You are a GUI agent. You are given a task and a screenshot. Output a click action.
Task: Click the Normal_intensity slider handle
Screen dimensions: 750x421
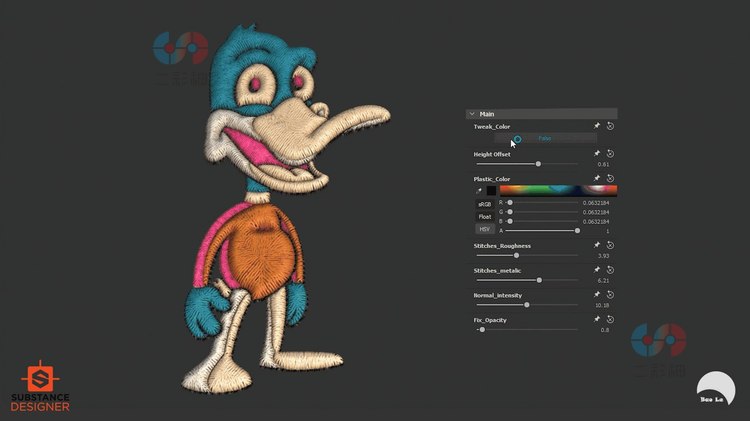(527, 305)
